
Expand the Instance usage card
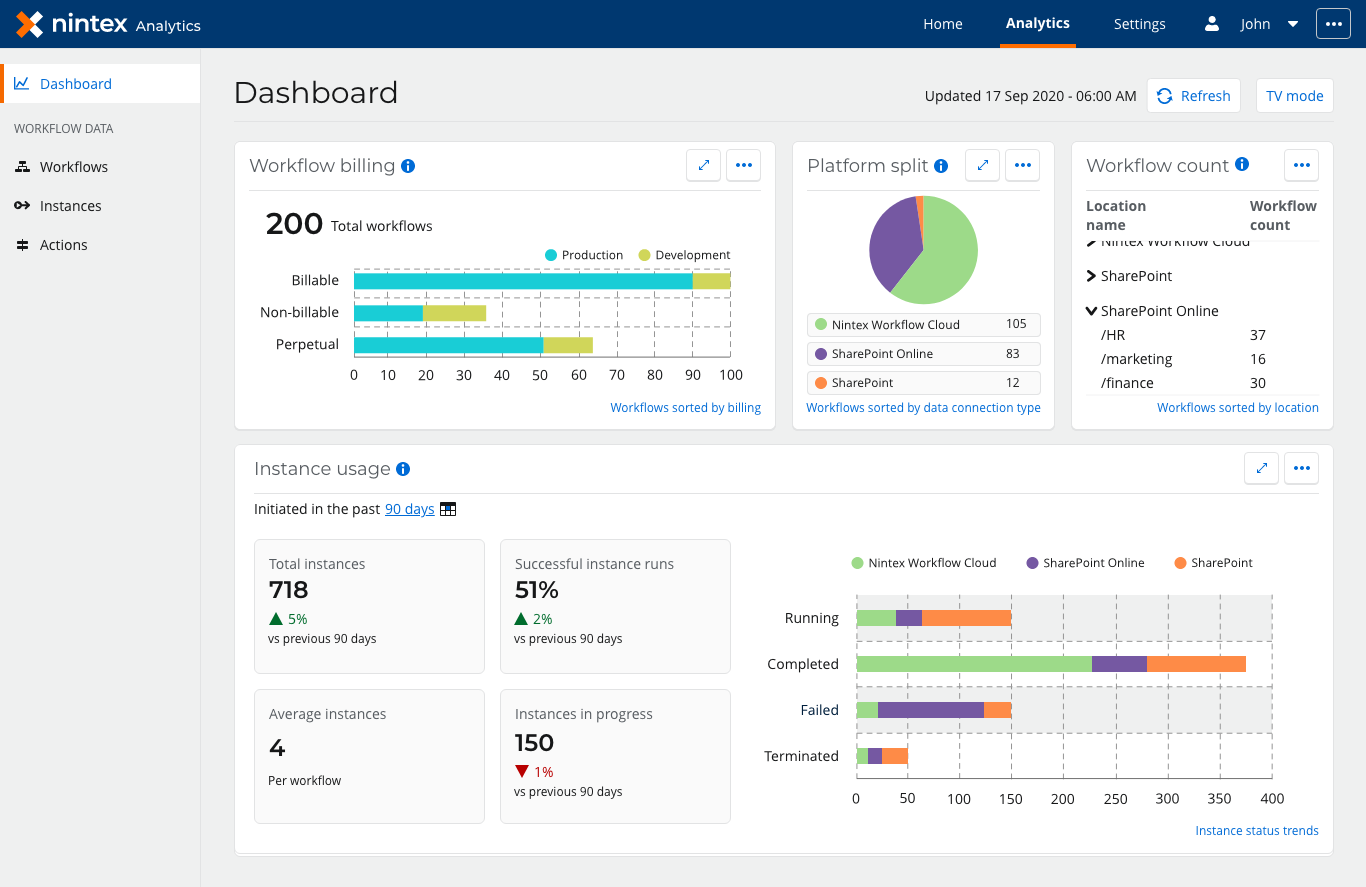coord(1262,468)
